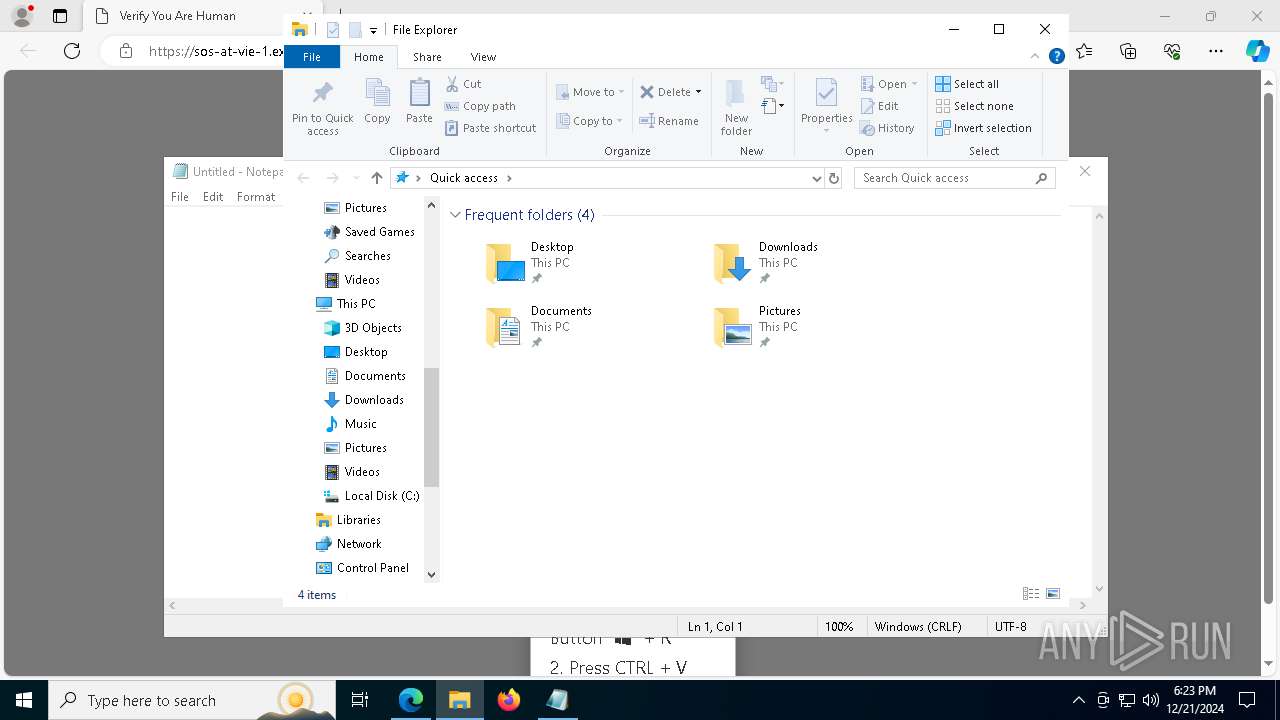Open the Recent locations dropdown arrow

355,178
